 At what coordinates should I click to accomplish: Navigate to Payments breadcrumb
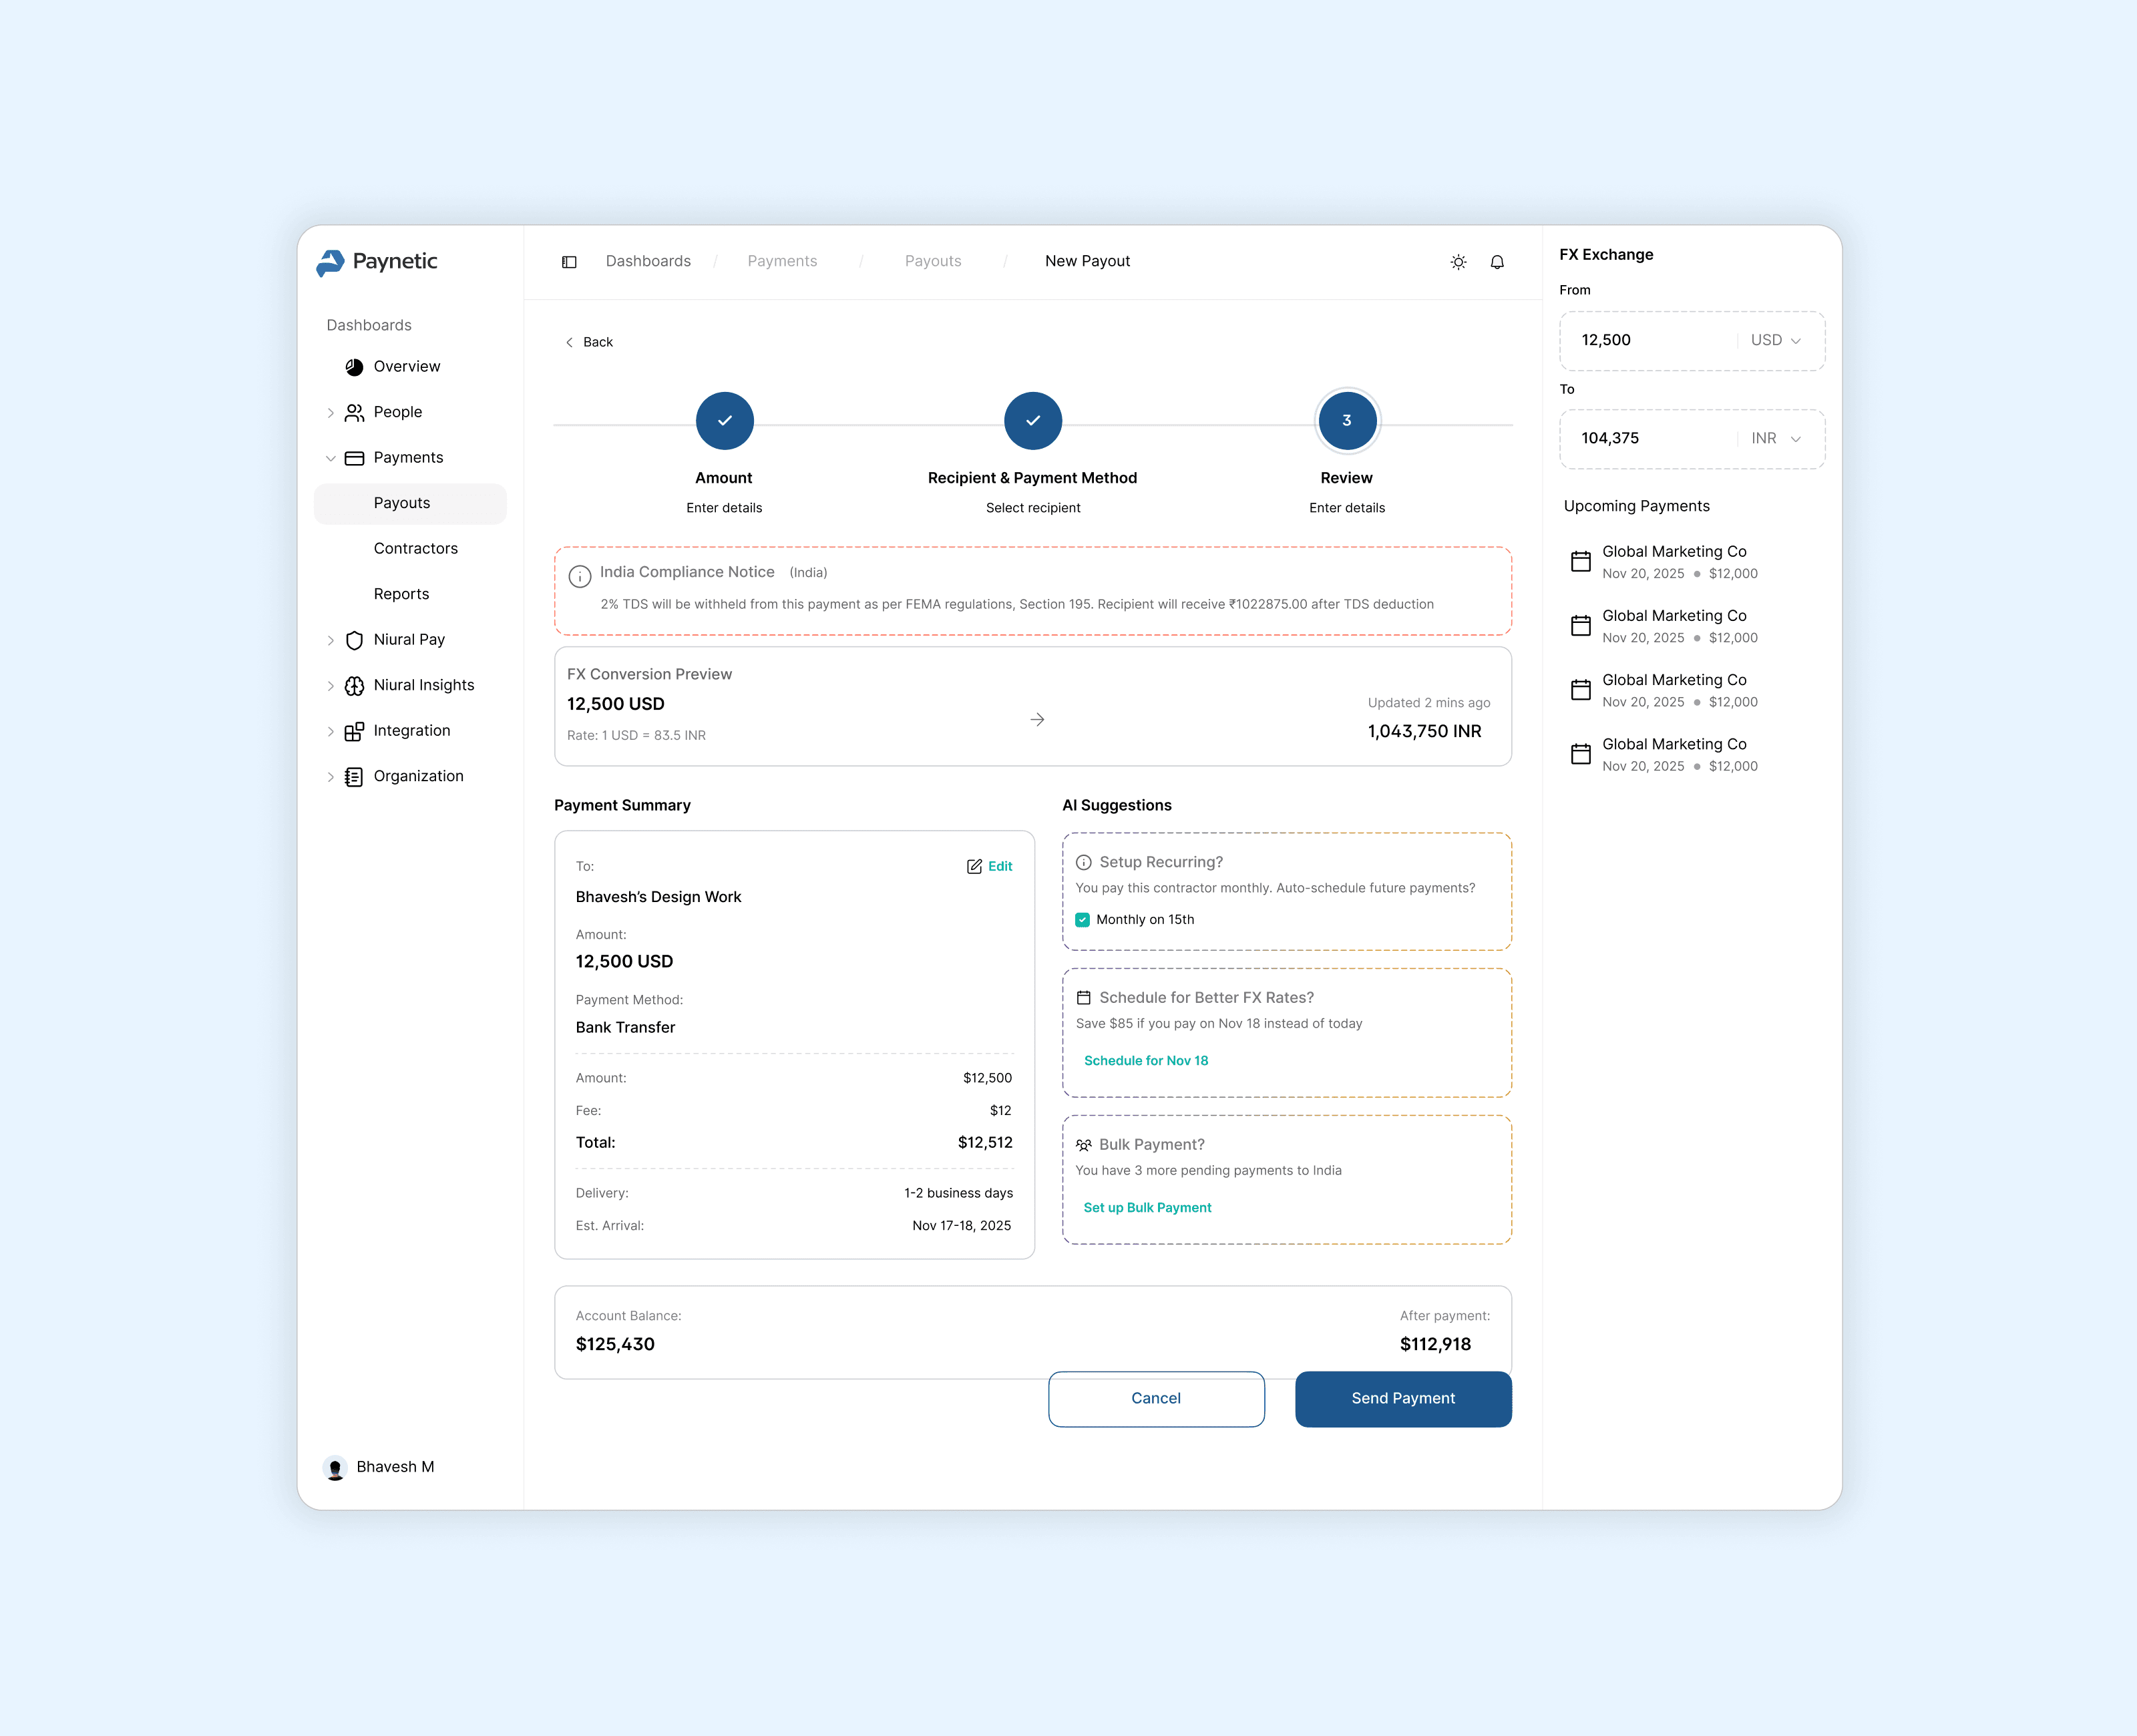pyautogui.click(x=782, y=261)
